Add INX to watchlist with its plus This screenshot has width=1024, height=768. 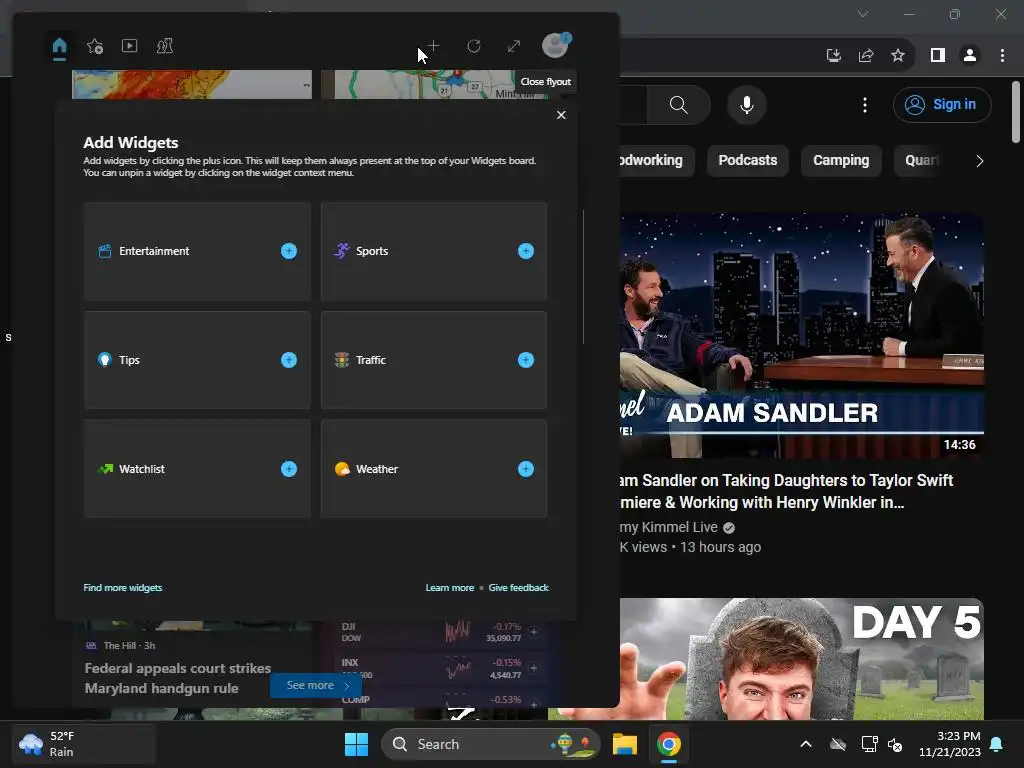click(x=534, y=667)
